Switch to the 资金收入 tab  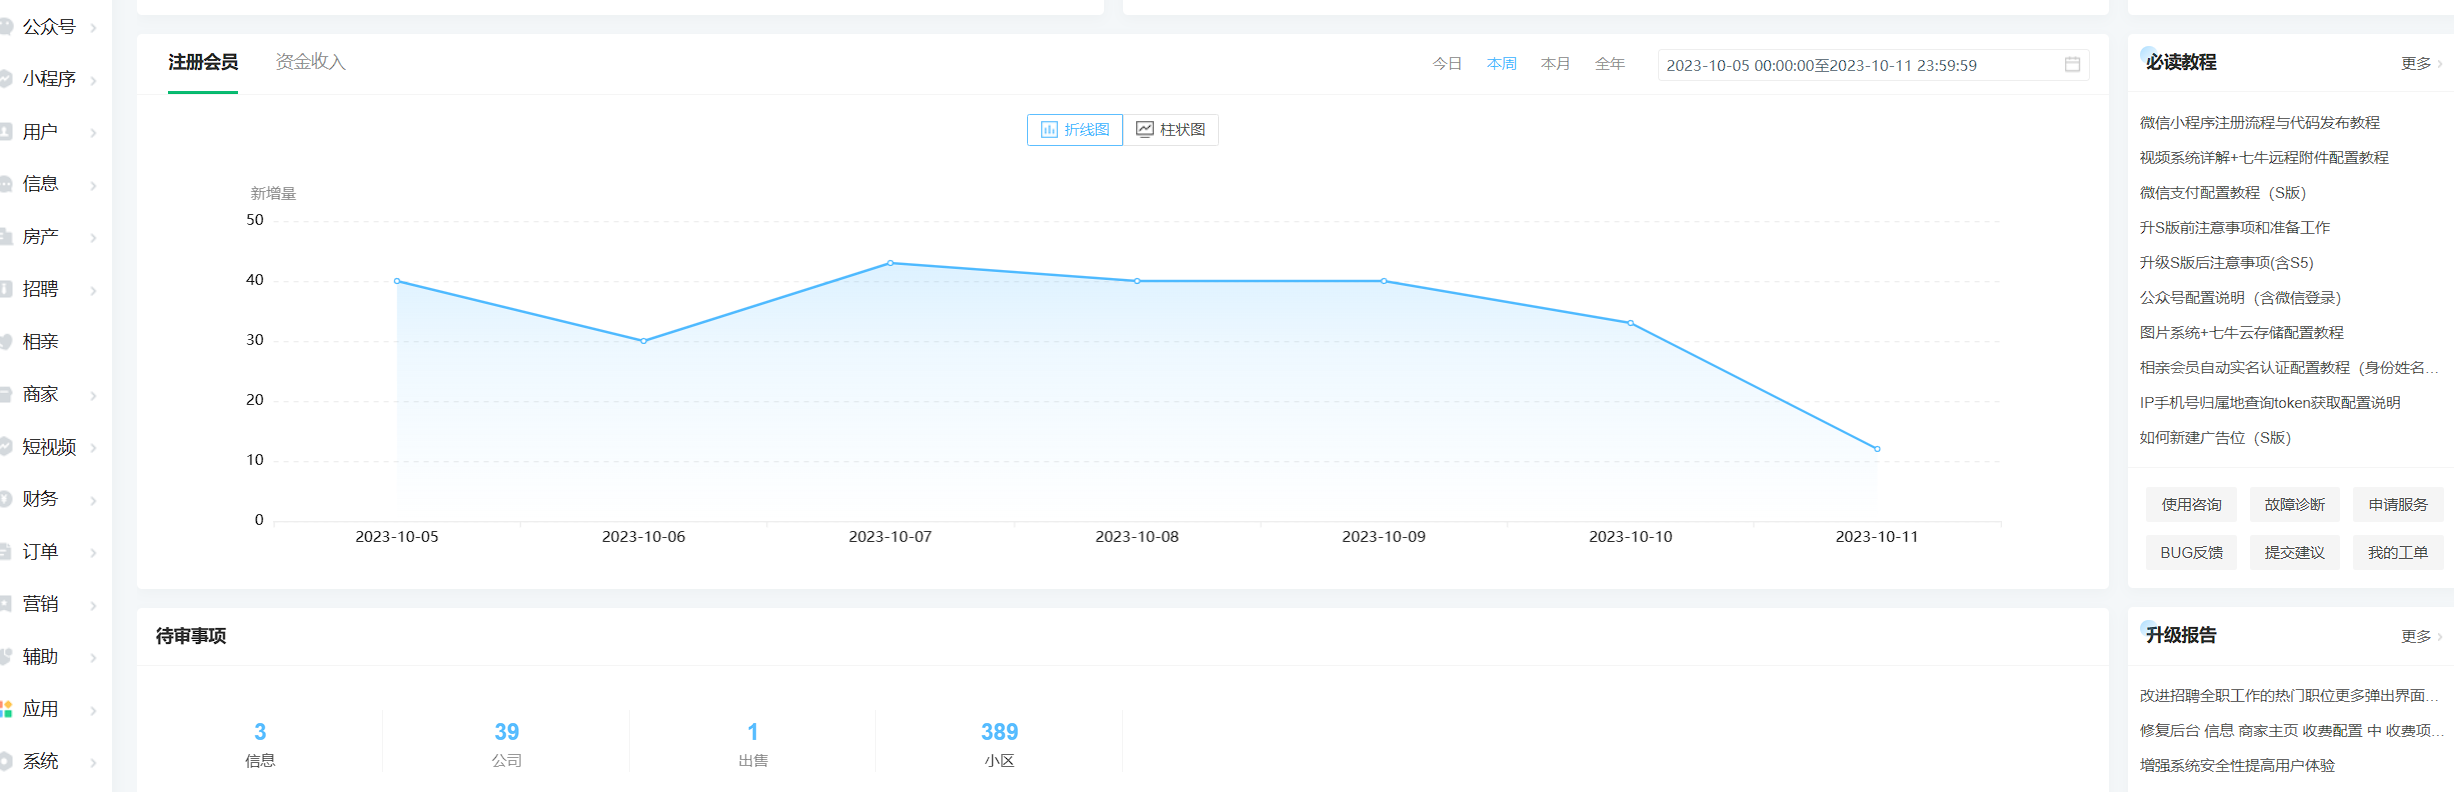pyautogui.click(x=311, y=62)
